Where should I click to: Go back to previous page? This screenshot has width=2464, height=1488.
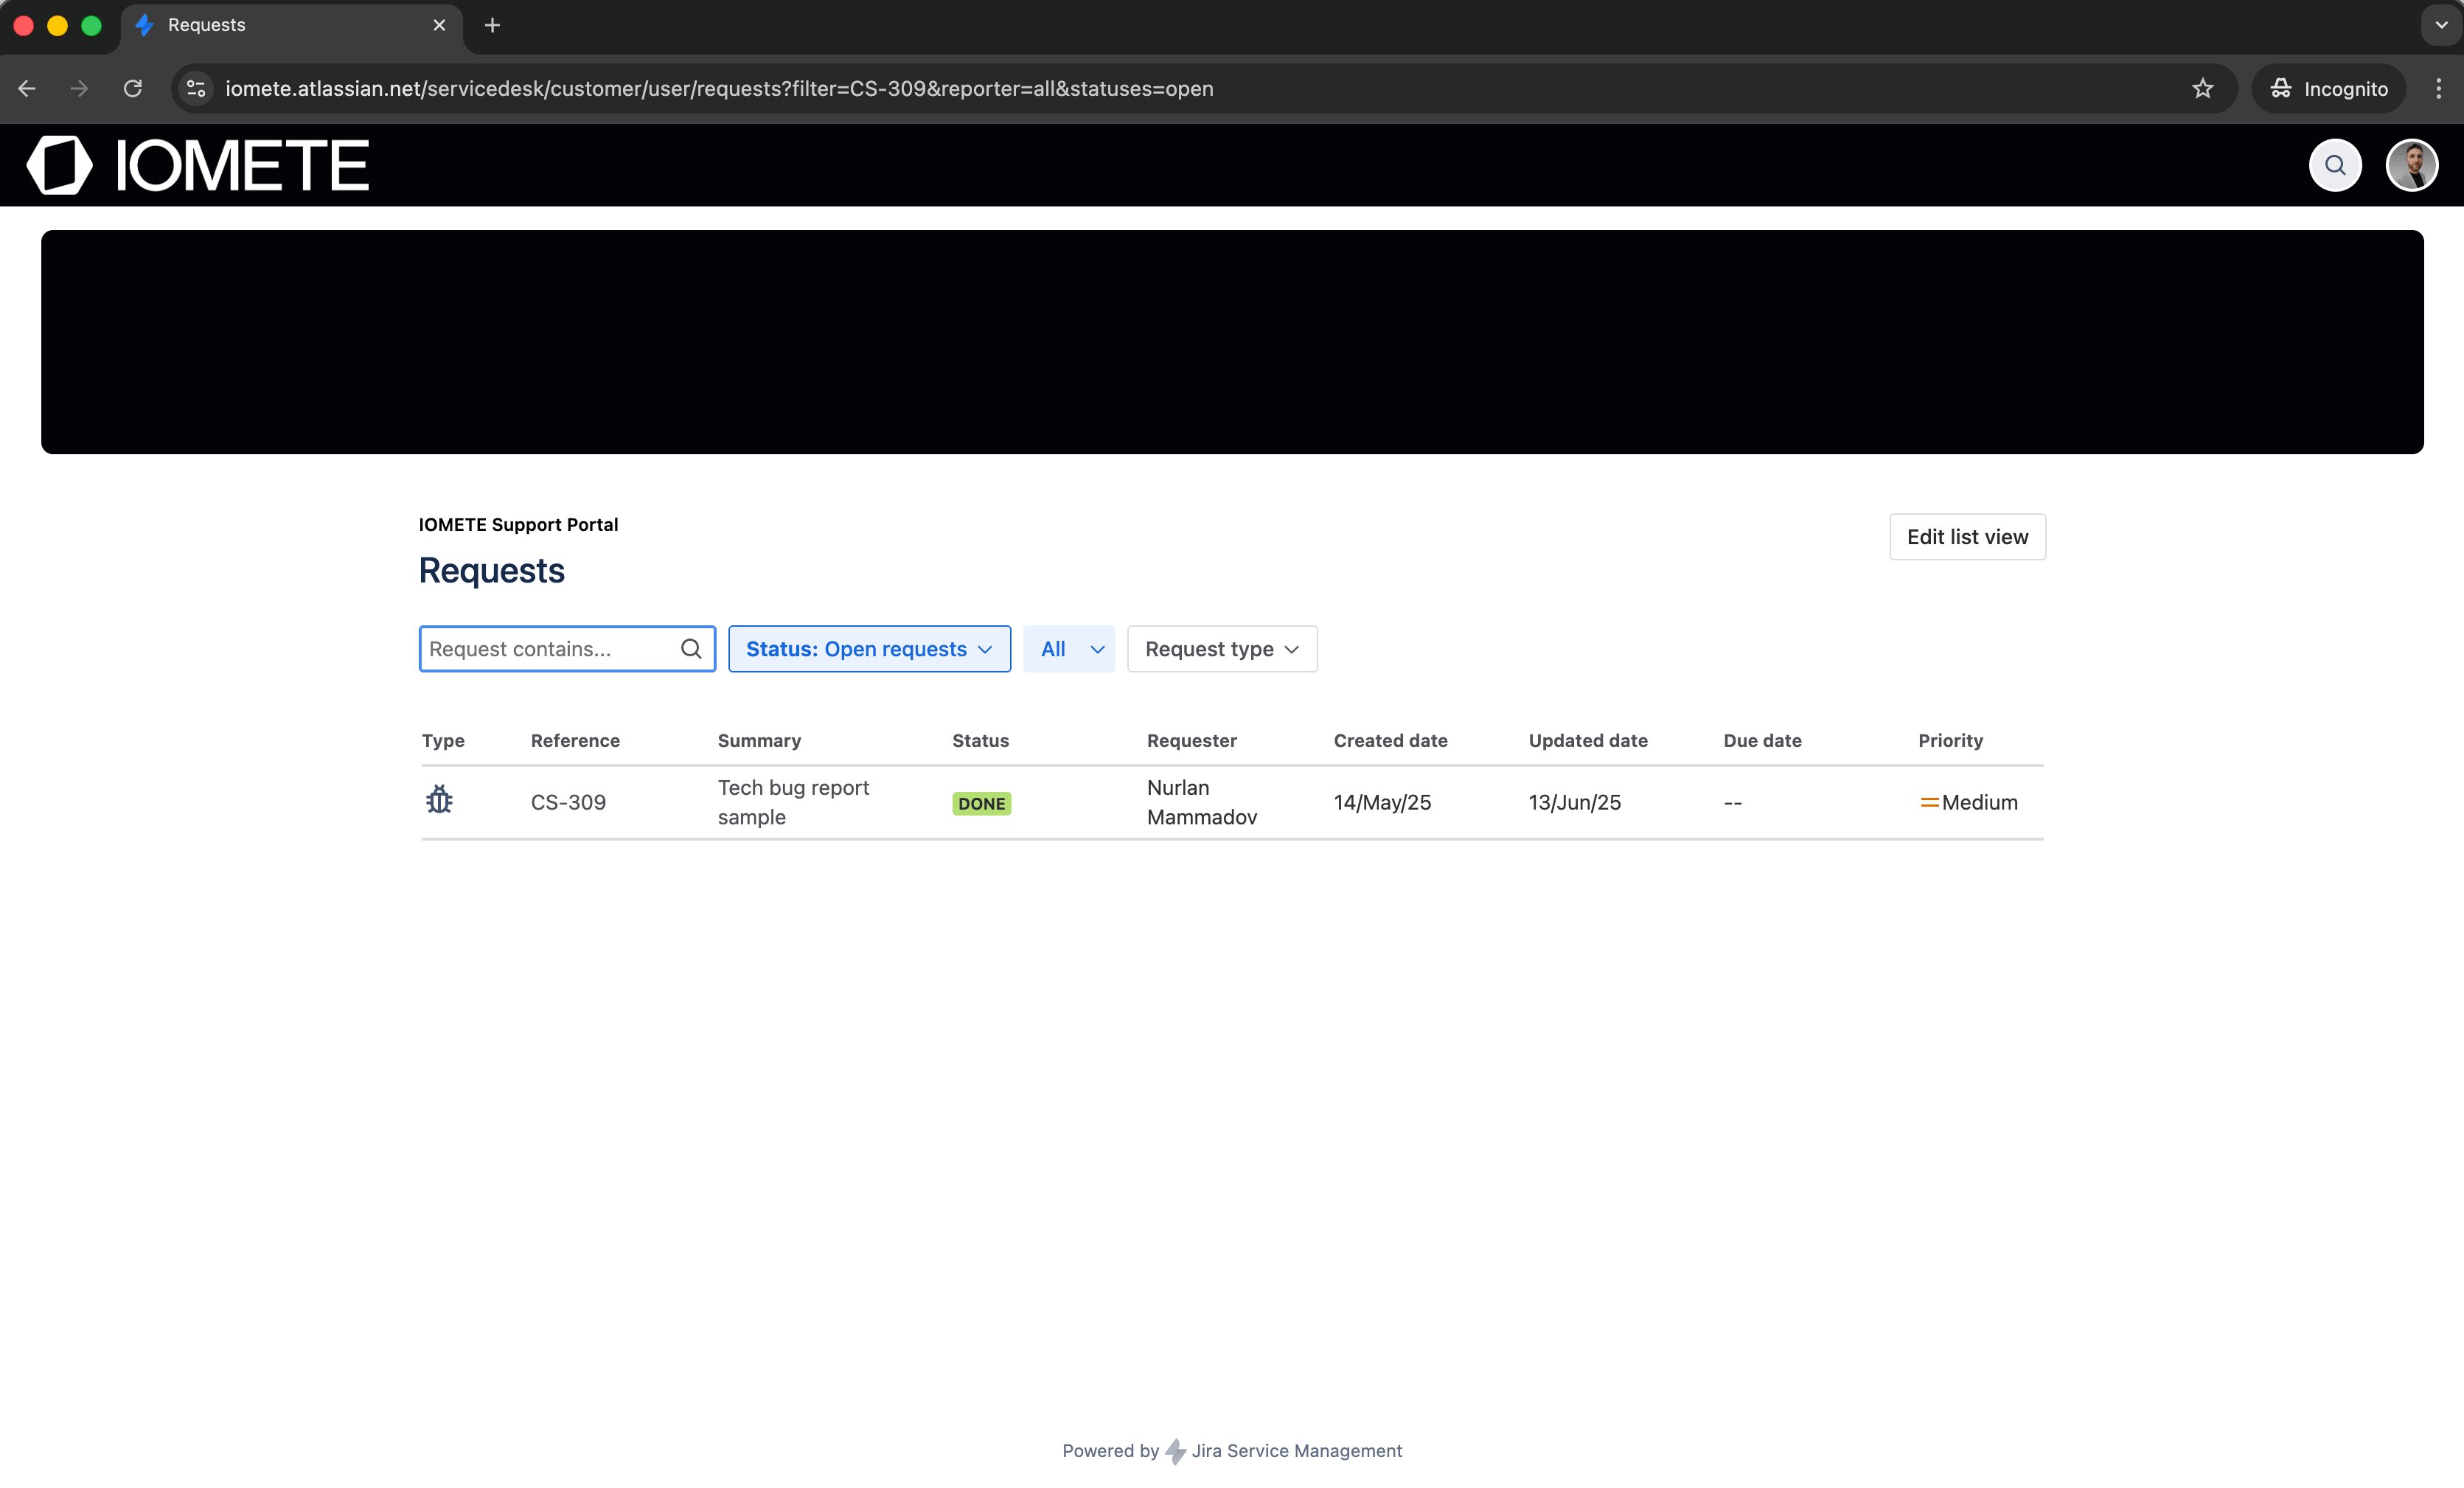coord(27,89)
